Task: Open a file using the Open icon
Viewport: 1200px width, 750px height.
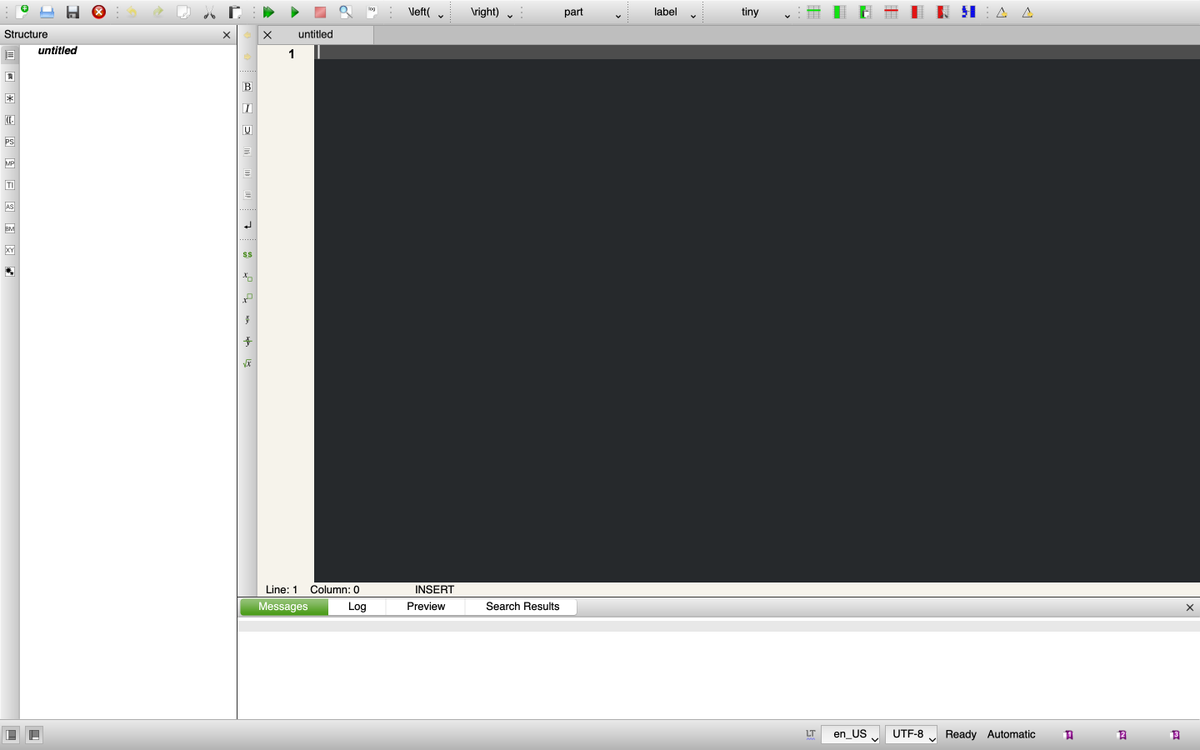Action: coord(47,12)
